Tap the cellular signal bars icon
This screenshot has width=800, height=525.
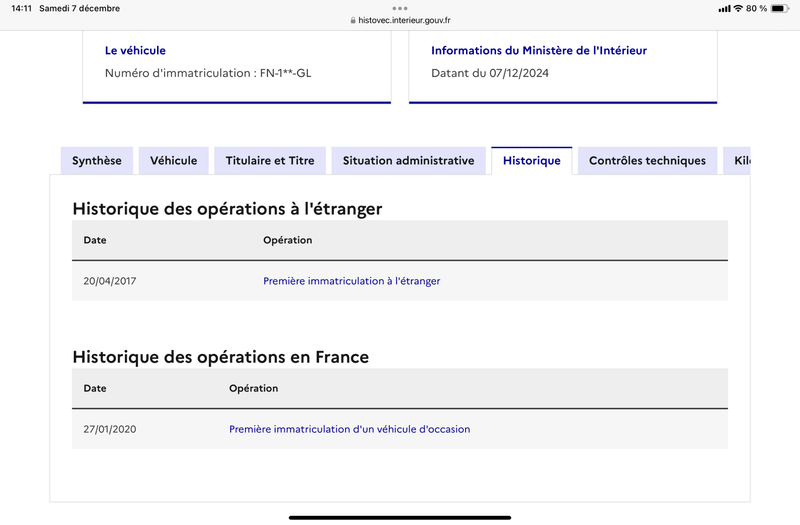tap(724, 9)
